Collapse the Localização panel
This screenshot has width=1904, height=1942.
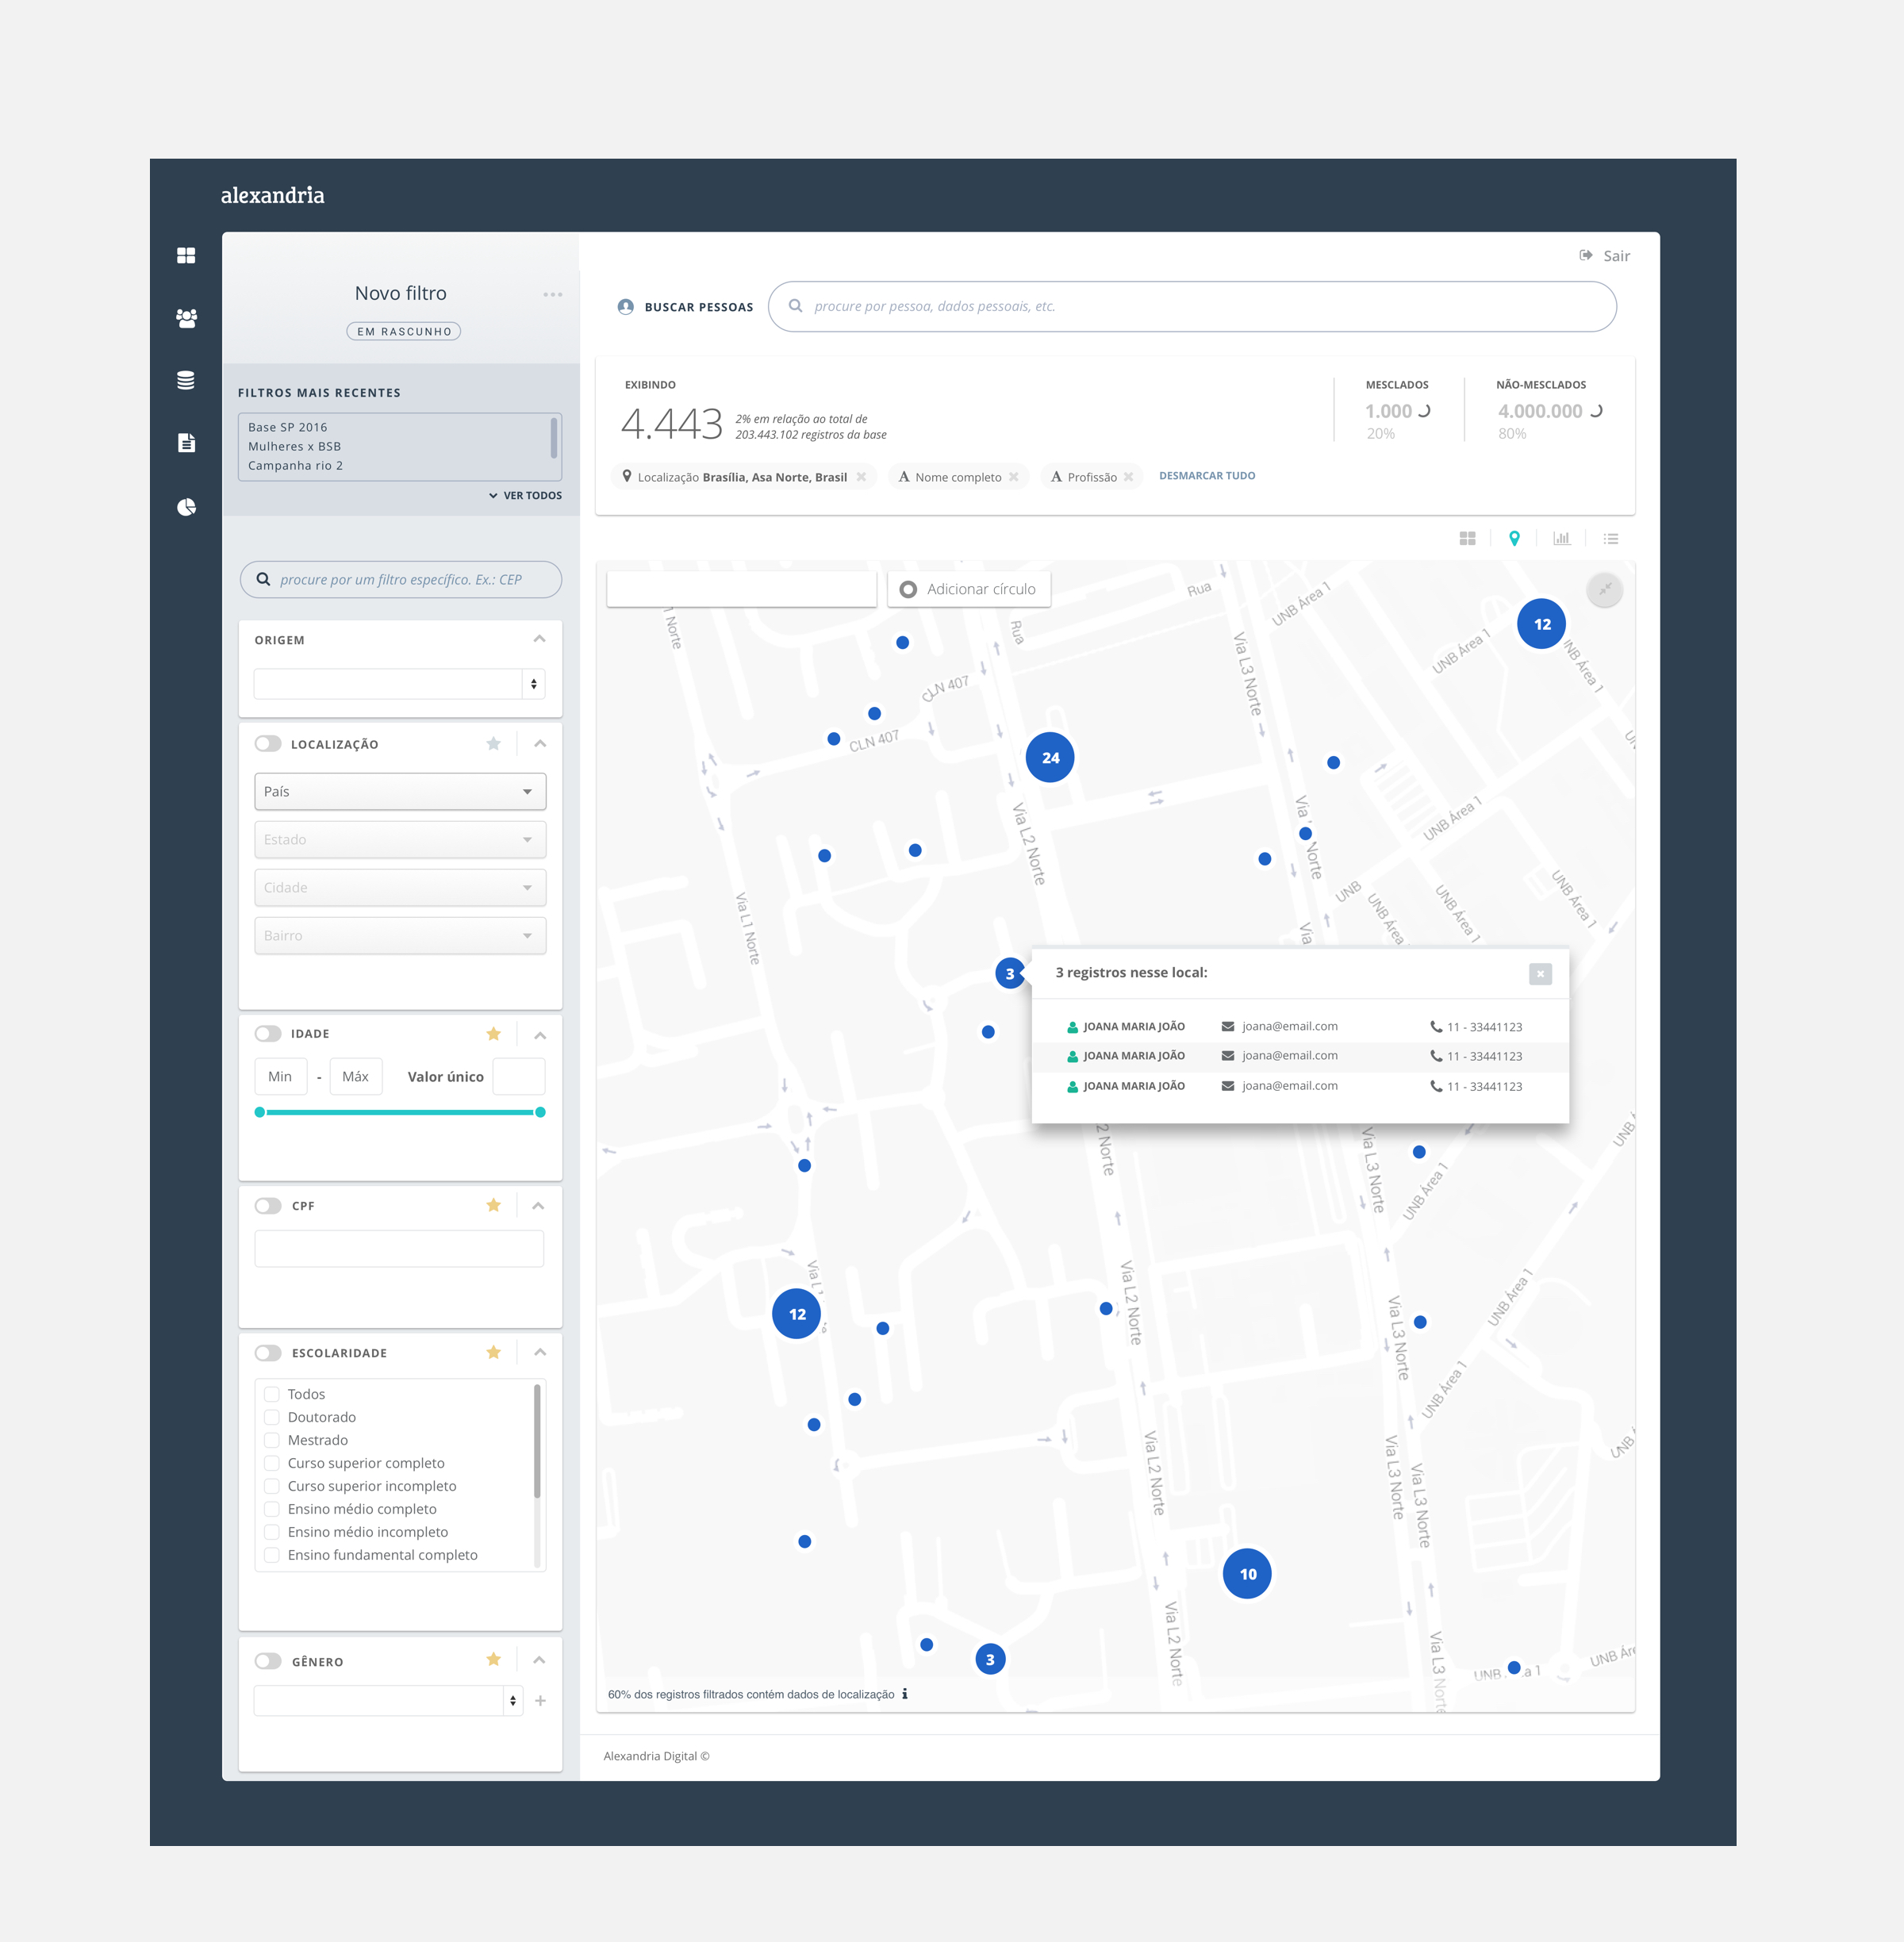540,744
